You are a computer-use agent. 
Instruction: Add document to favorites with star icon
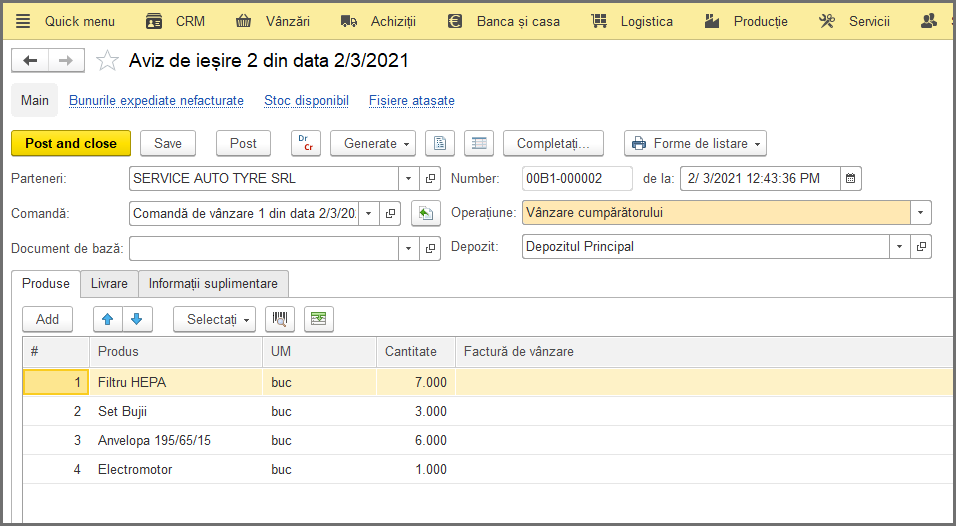107,60
